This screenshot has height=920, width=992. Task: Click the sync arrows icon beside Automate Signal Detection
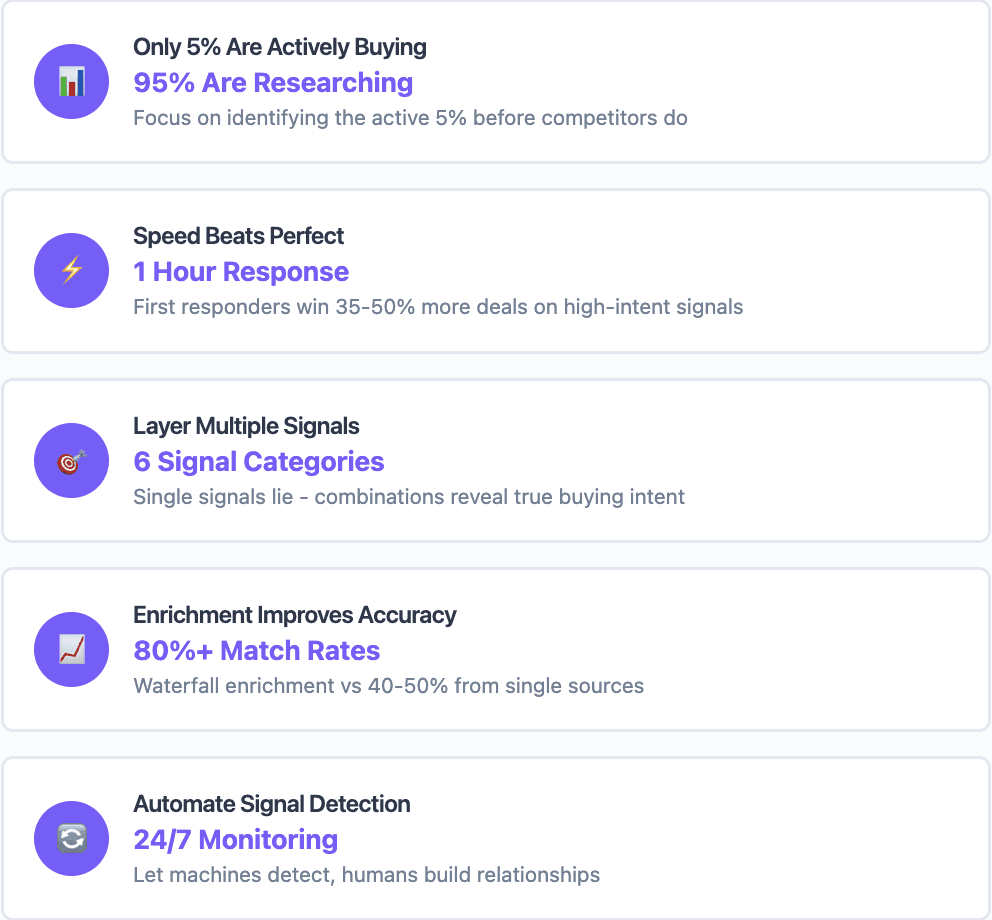71,839
